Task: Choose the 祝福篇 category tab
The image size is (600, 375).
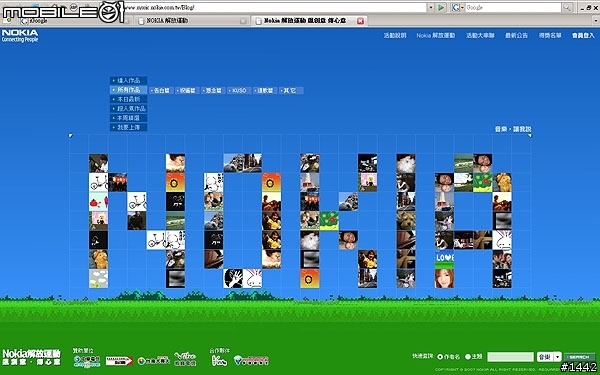Action: (187, 91)
